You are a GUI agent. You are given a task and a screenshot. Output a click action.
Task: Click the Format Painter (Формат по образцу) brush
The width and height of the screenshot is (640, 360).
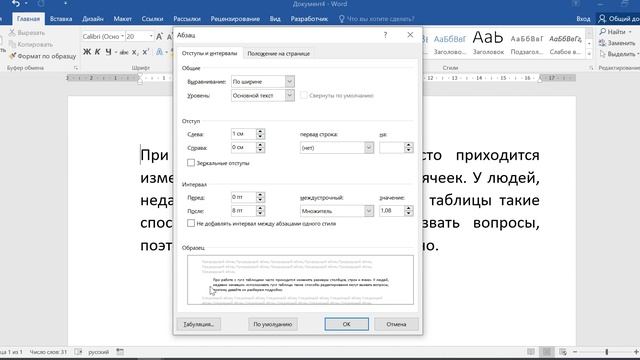click(x=12, y=56)
